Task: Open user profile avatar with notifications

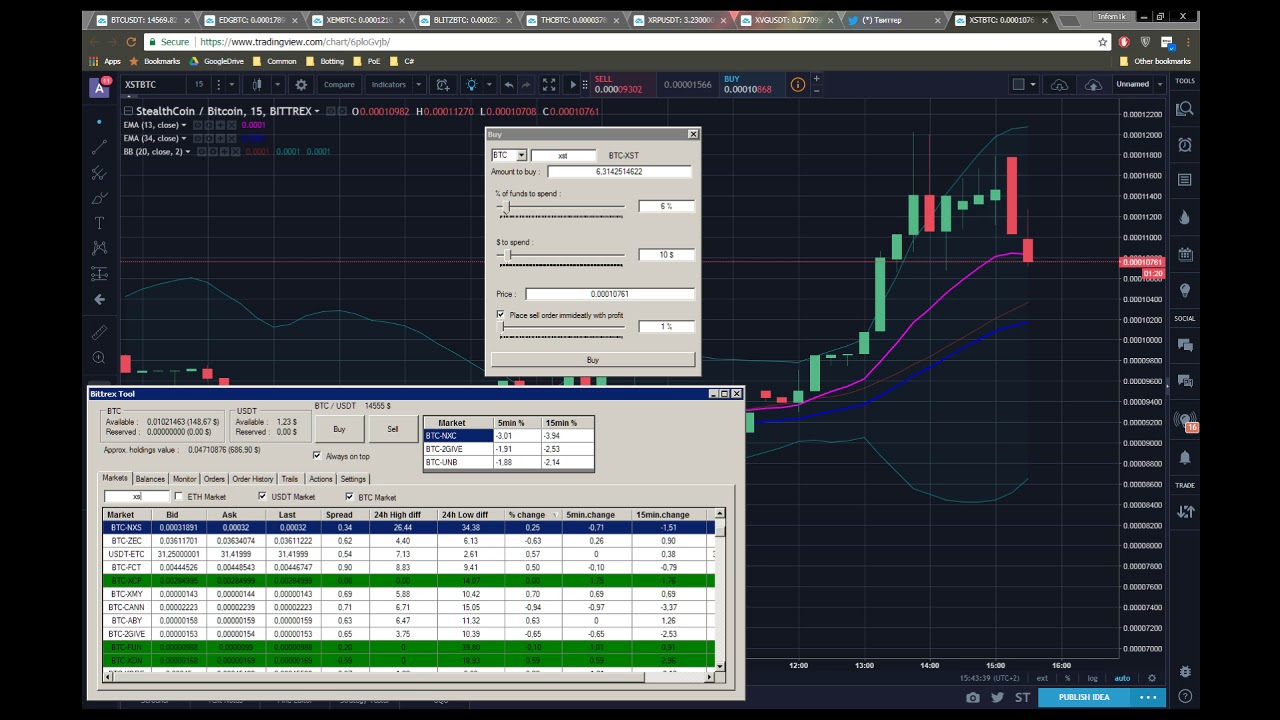Action: click(99, 87)
